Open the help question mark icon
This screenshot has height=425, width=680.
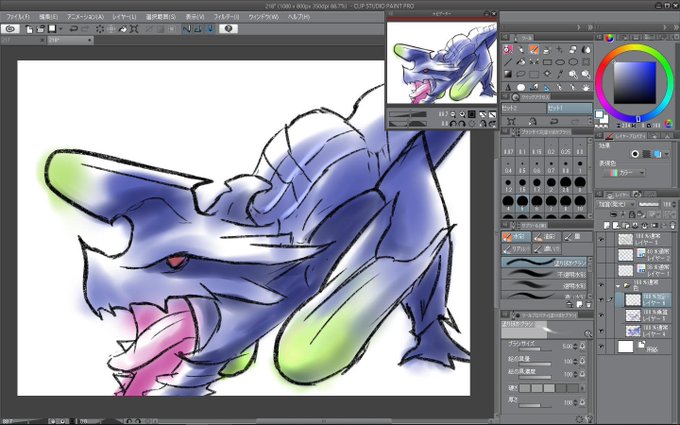pos(229,29)
